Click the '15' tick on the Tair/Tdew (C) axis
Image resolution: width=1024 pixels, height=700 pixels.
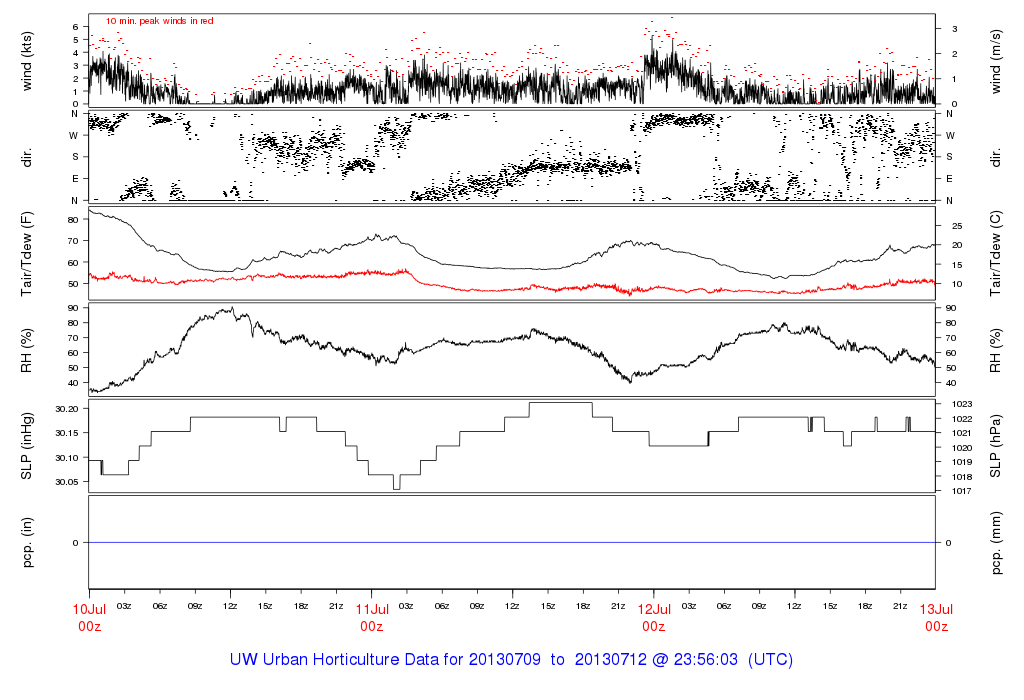tap(957, 265)
